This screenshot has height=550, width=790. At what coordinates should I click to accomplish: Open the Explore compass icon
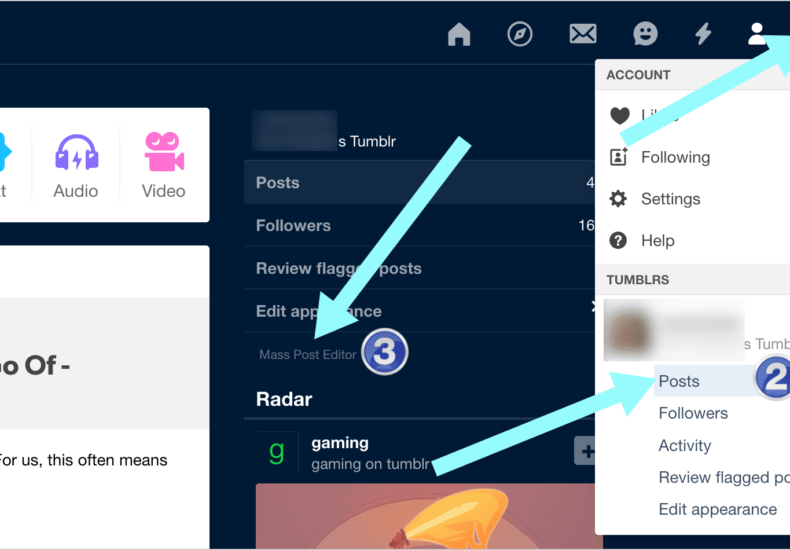click(x=519, y=34)
